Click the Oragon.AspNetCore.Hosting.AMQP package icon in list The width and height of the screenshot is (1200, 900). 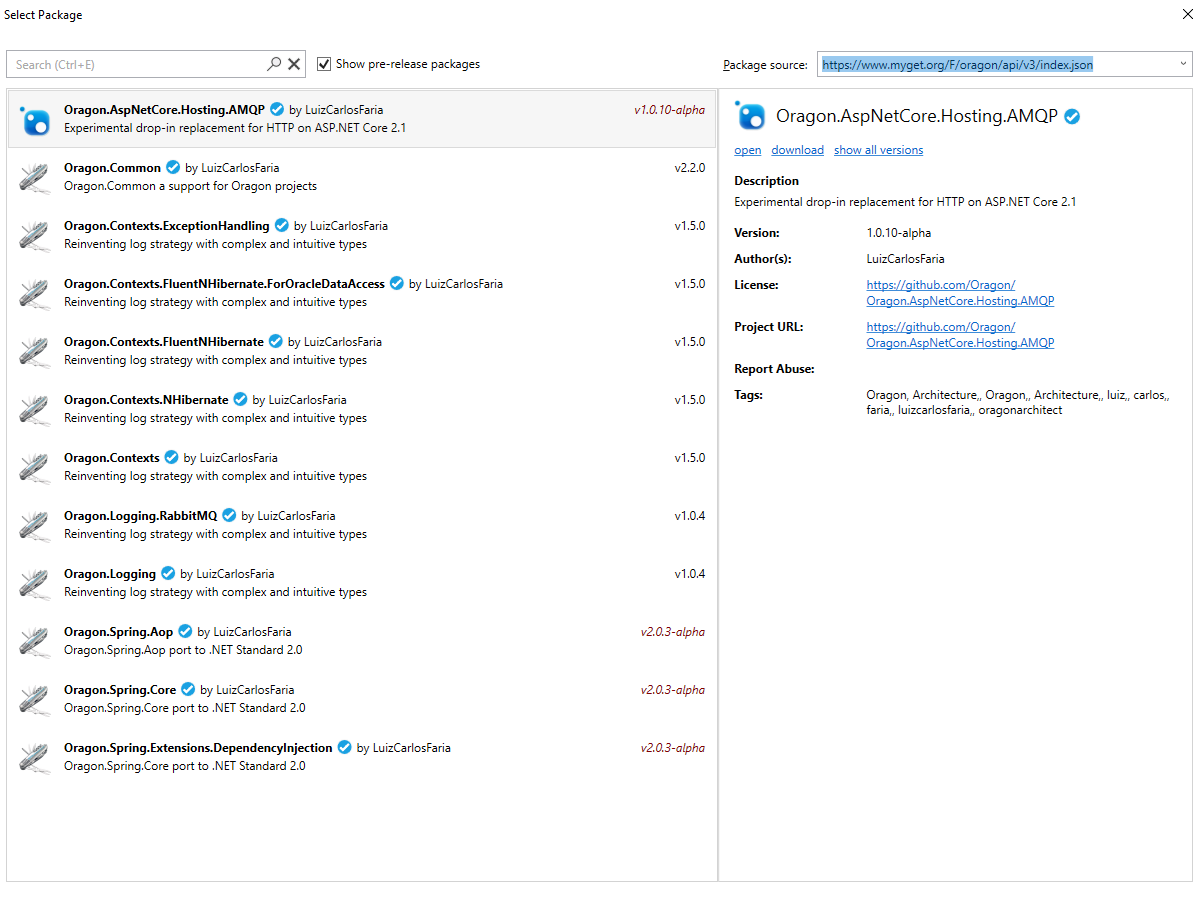click(x=35, y=119)
